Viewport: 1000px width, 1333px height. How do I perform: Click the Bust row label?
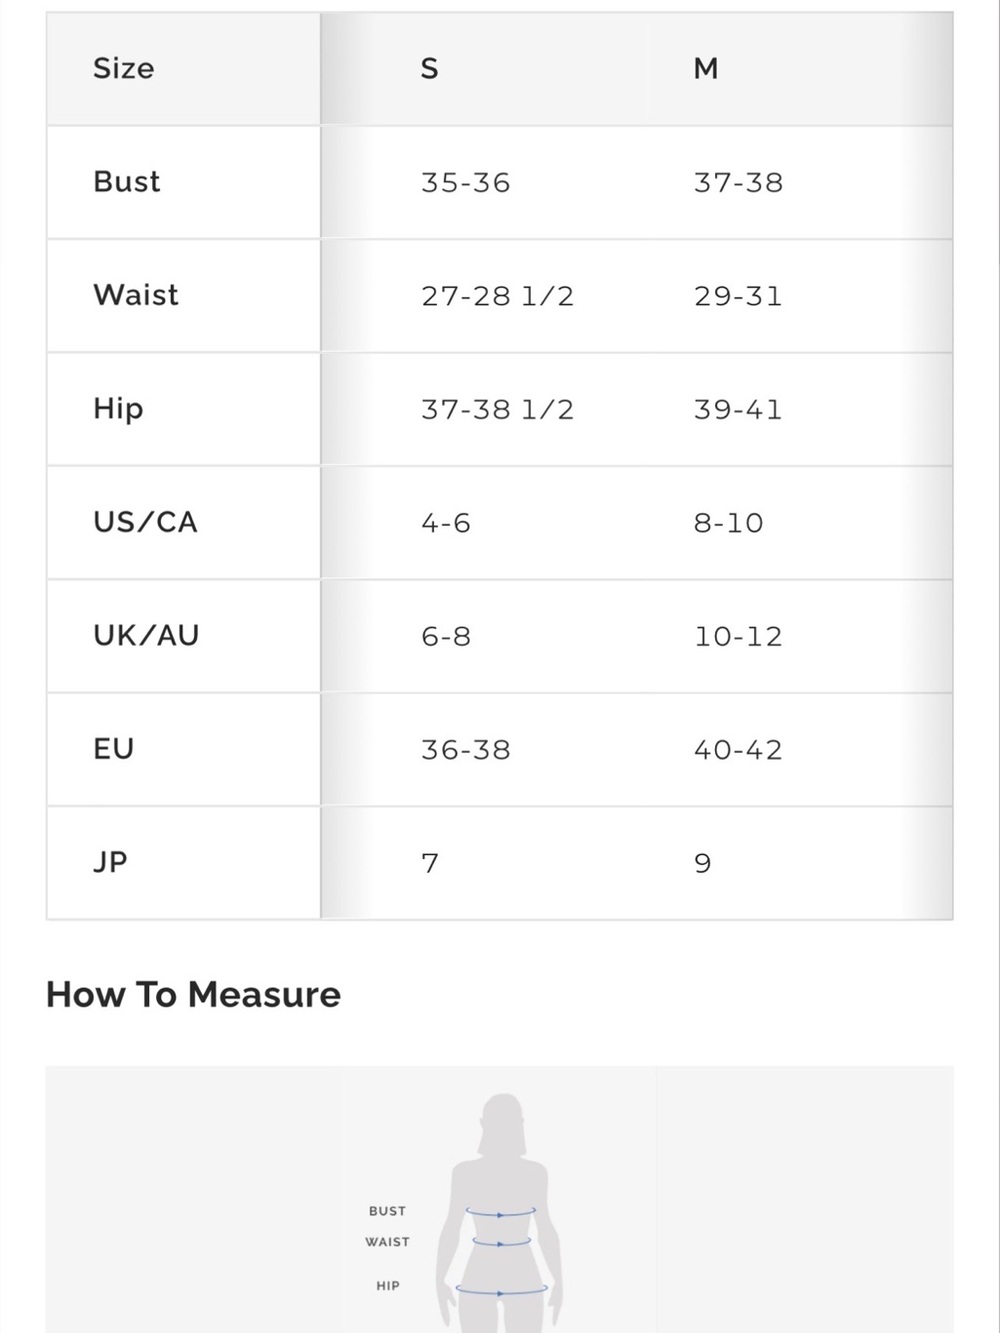pos(127,181)
